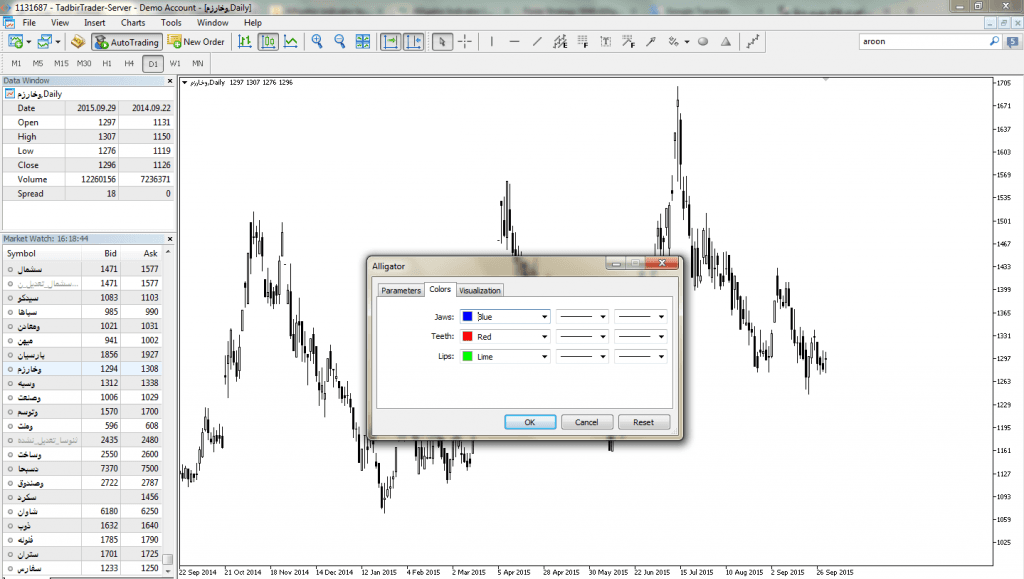1024x579 pixels.
Task: Switch to the Visualization tab
Action: 479,290
